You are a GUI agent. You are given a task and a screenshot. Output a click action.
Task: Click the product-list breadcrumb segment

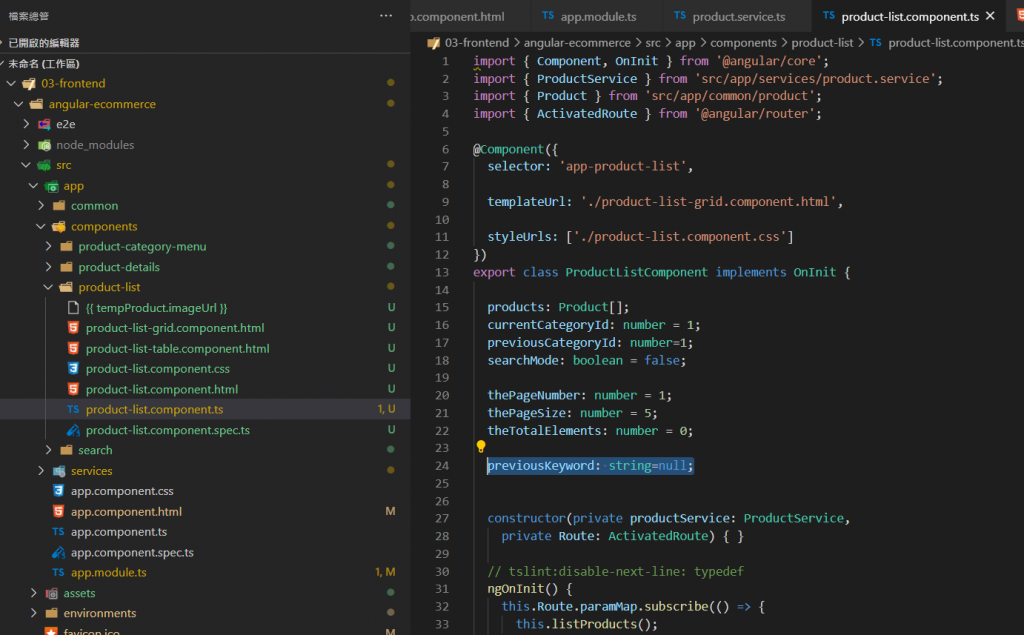pyautogui.click(x=822, y=43)
